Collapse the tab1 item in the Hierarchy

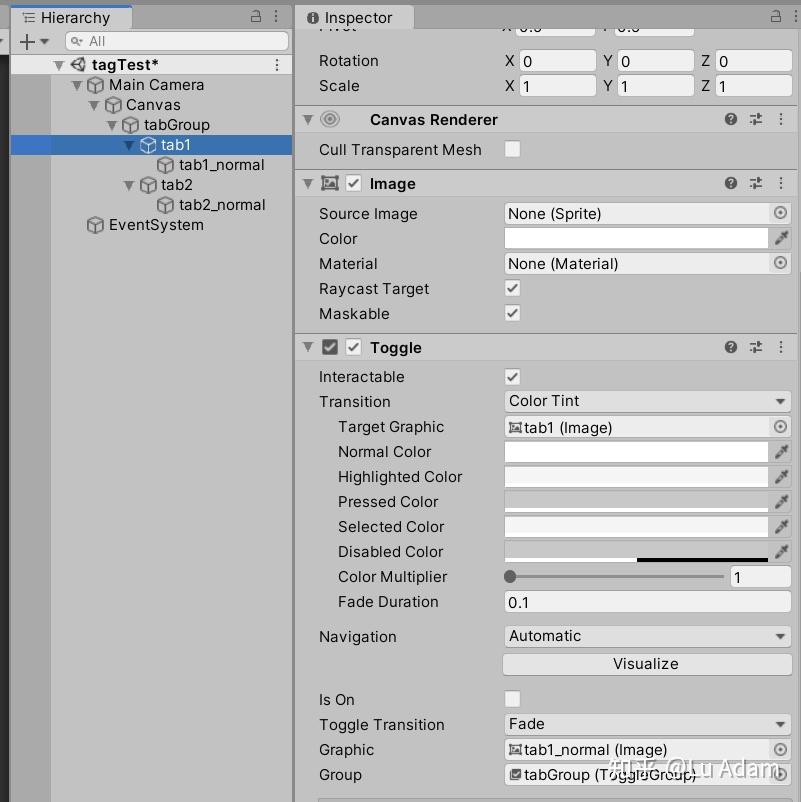[128, 144]
